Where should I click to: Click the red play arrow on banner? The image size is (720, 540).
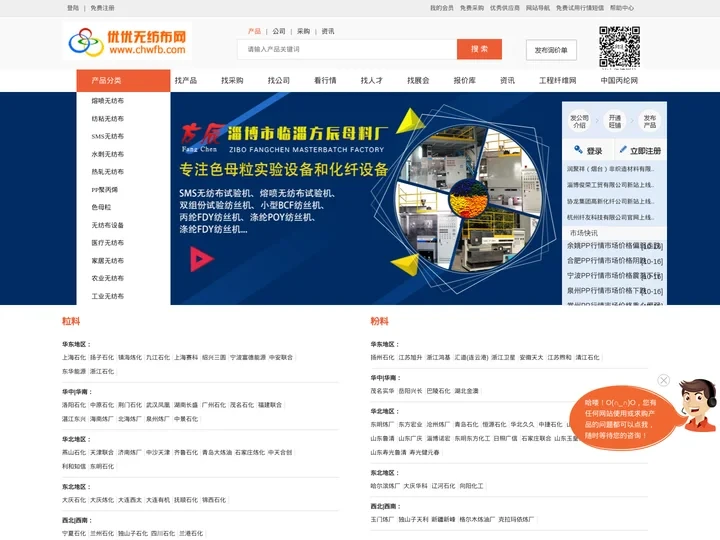(x=201, y=259)
